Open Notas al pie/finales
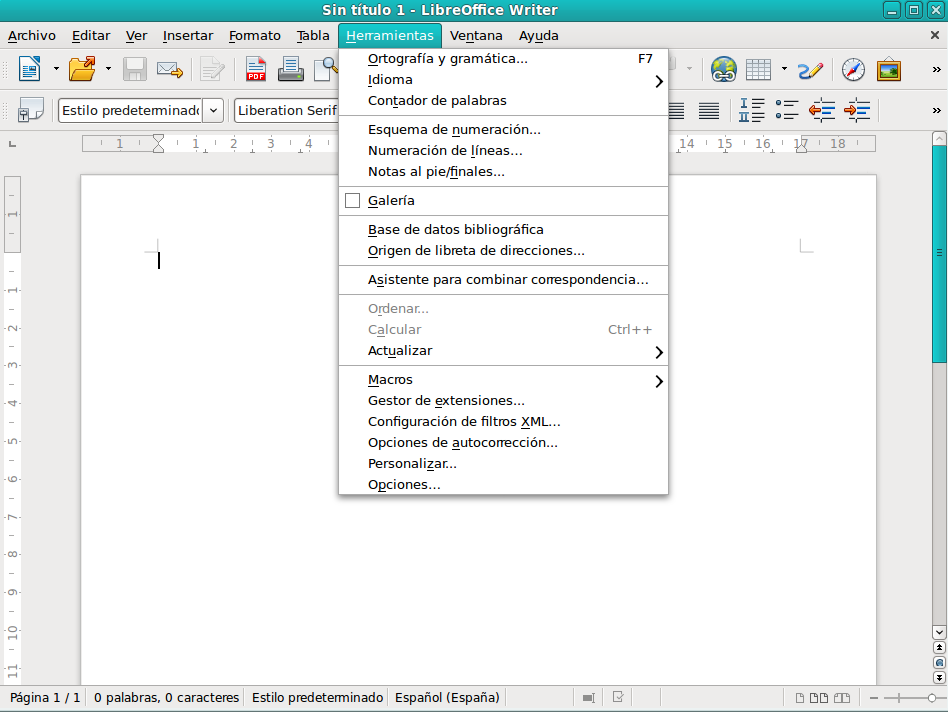The width and height of the screenshot is (948, 712). 503,172
